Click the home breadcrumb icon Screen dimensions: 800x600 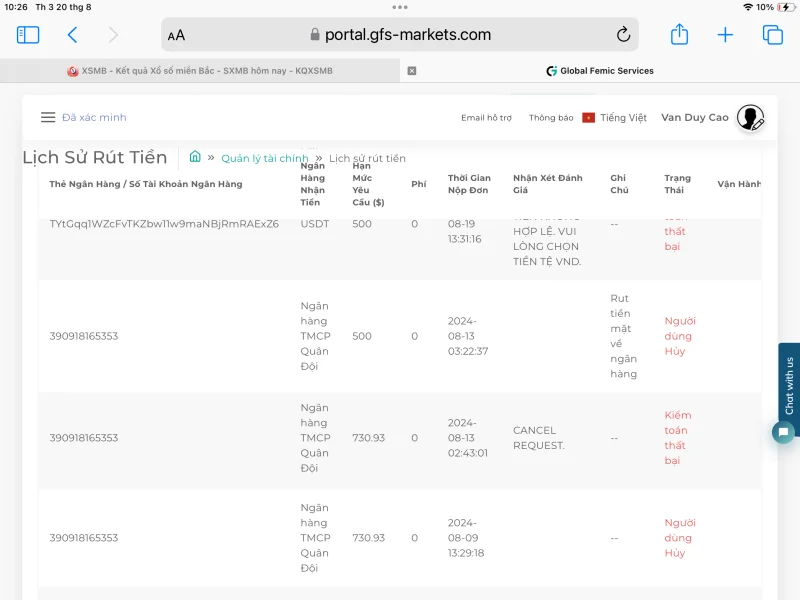coord(195,157)
